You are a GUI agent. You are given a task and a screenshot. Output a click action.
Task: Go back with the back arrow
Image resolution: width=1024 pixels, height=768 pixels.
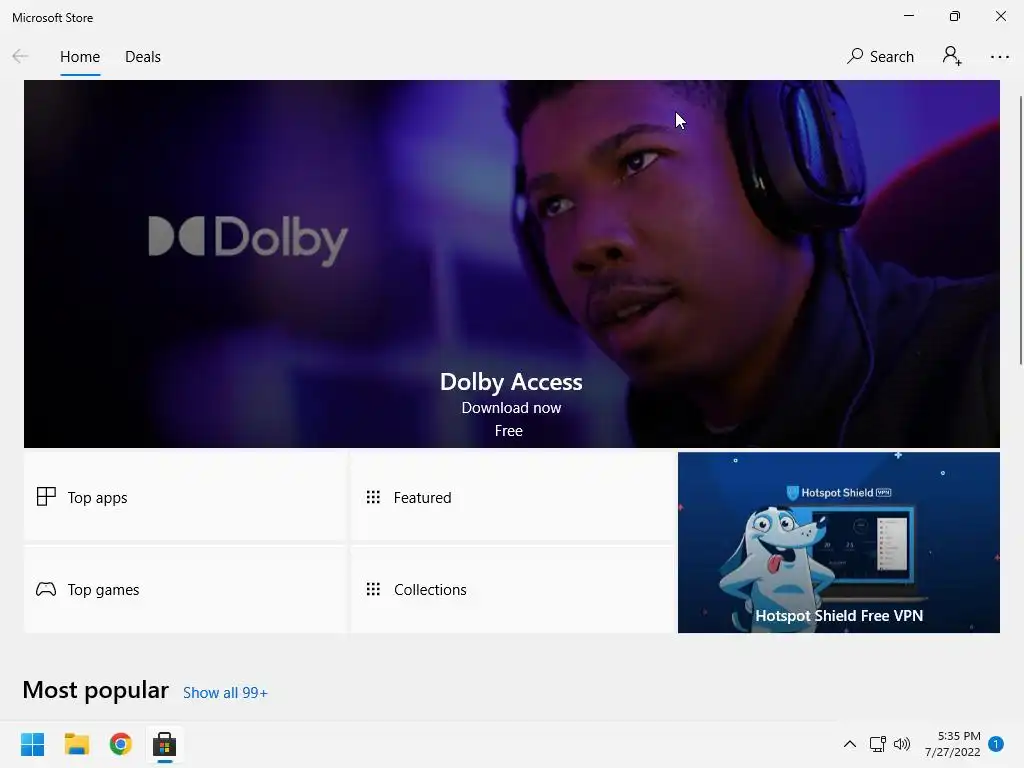point(20,57)
